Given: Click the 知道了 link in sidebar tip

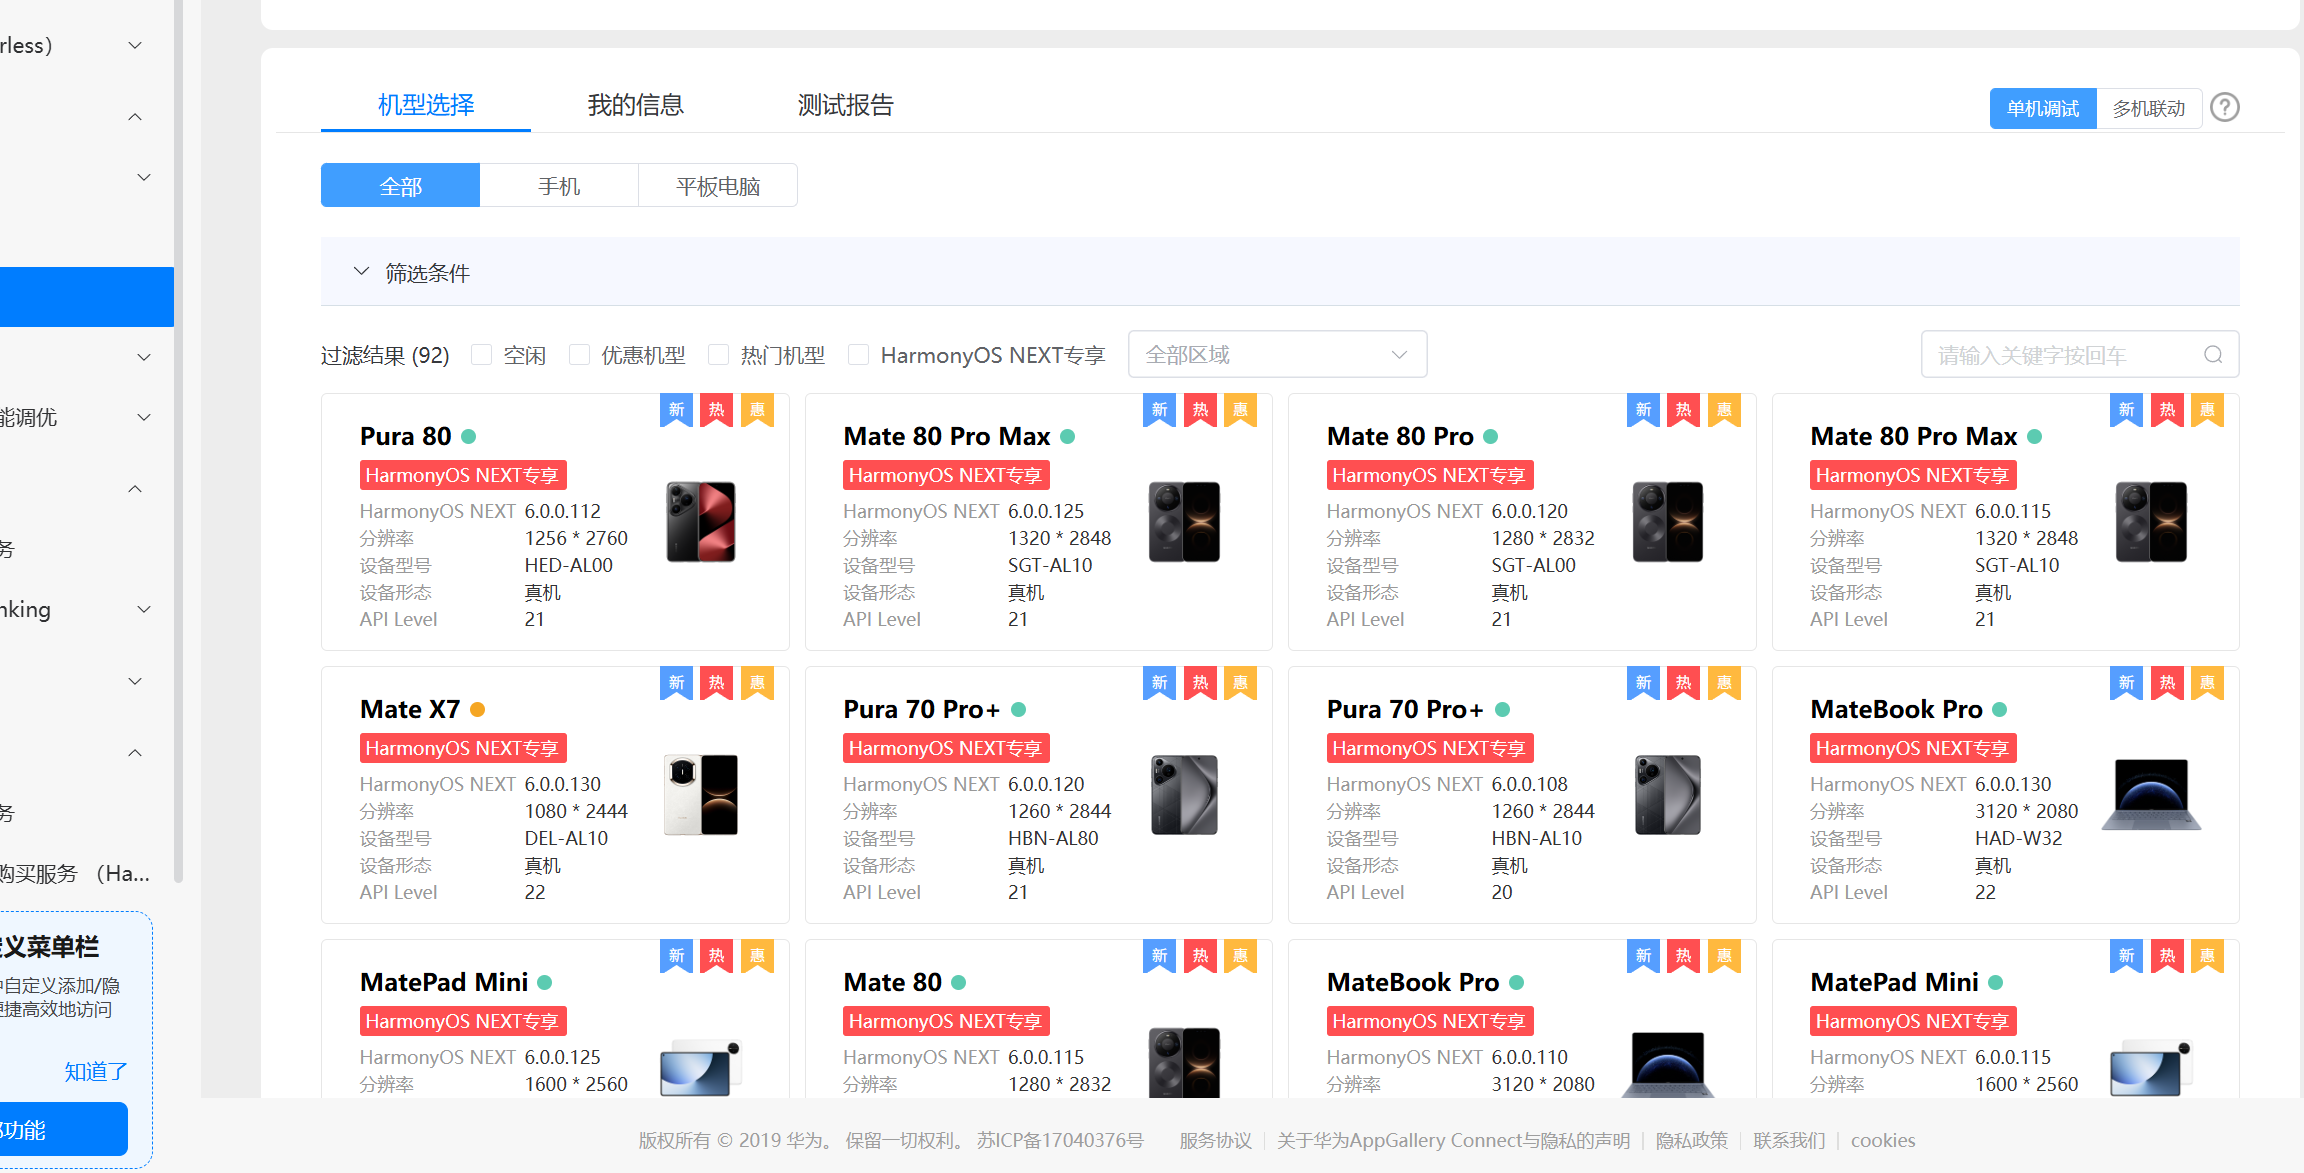Looking at the screenshot, I should 96,1071.
